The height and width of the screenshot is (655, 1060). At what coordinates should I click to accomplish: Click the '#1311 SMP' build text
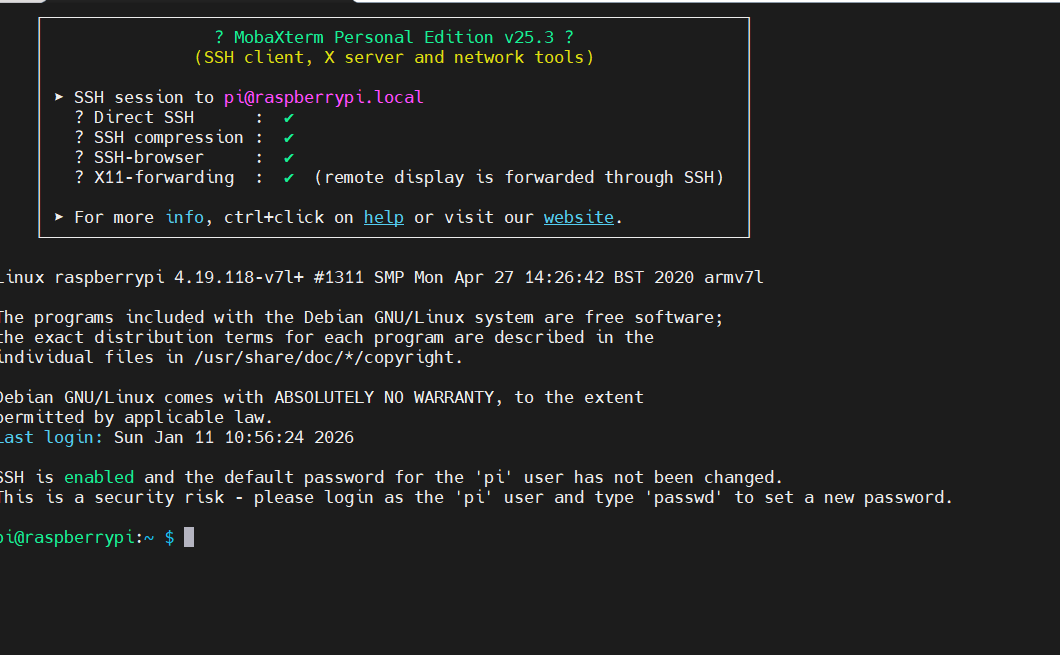[x=359, y=277]
